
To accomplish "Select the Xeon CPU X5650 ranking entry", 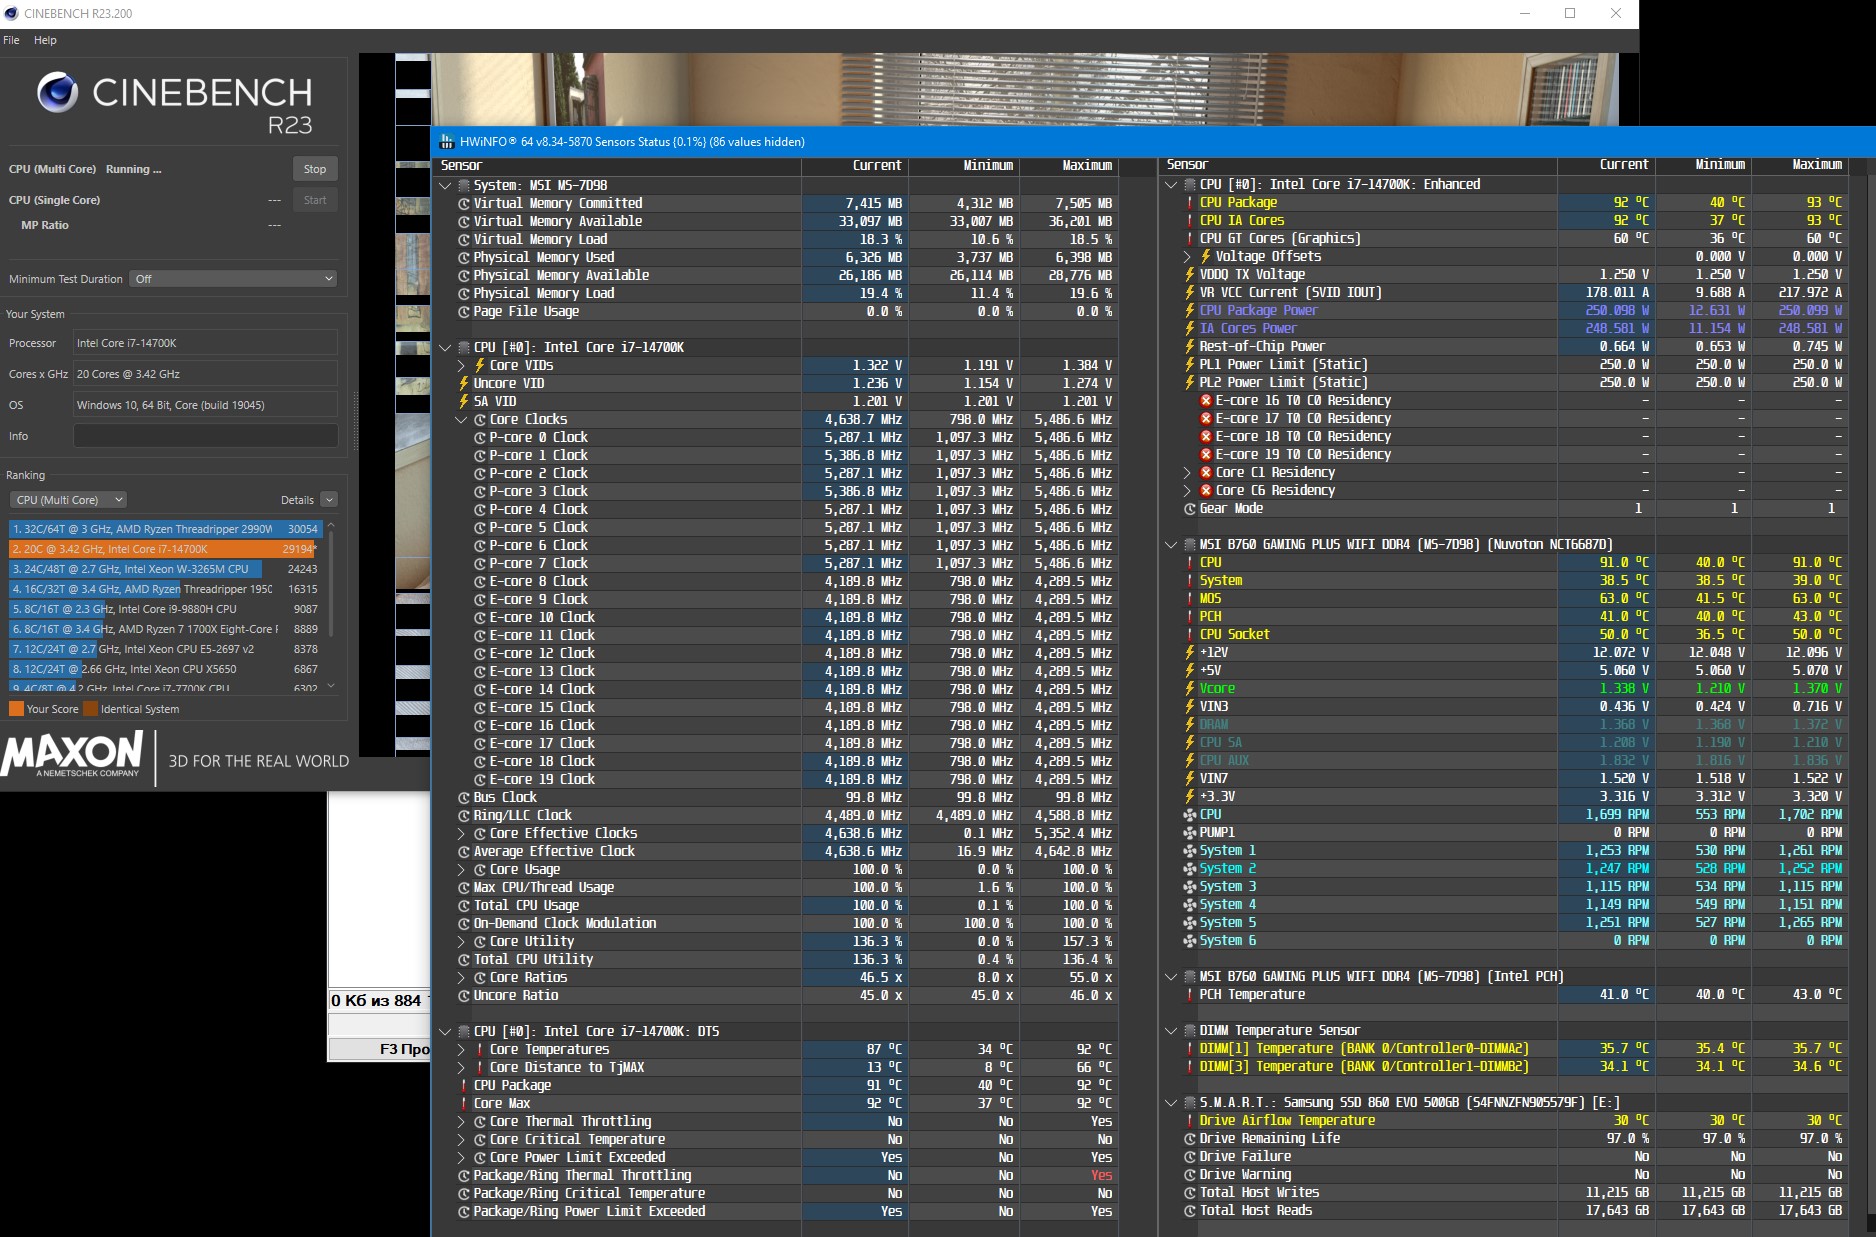I will (x=165, y=669).
